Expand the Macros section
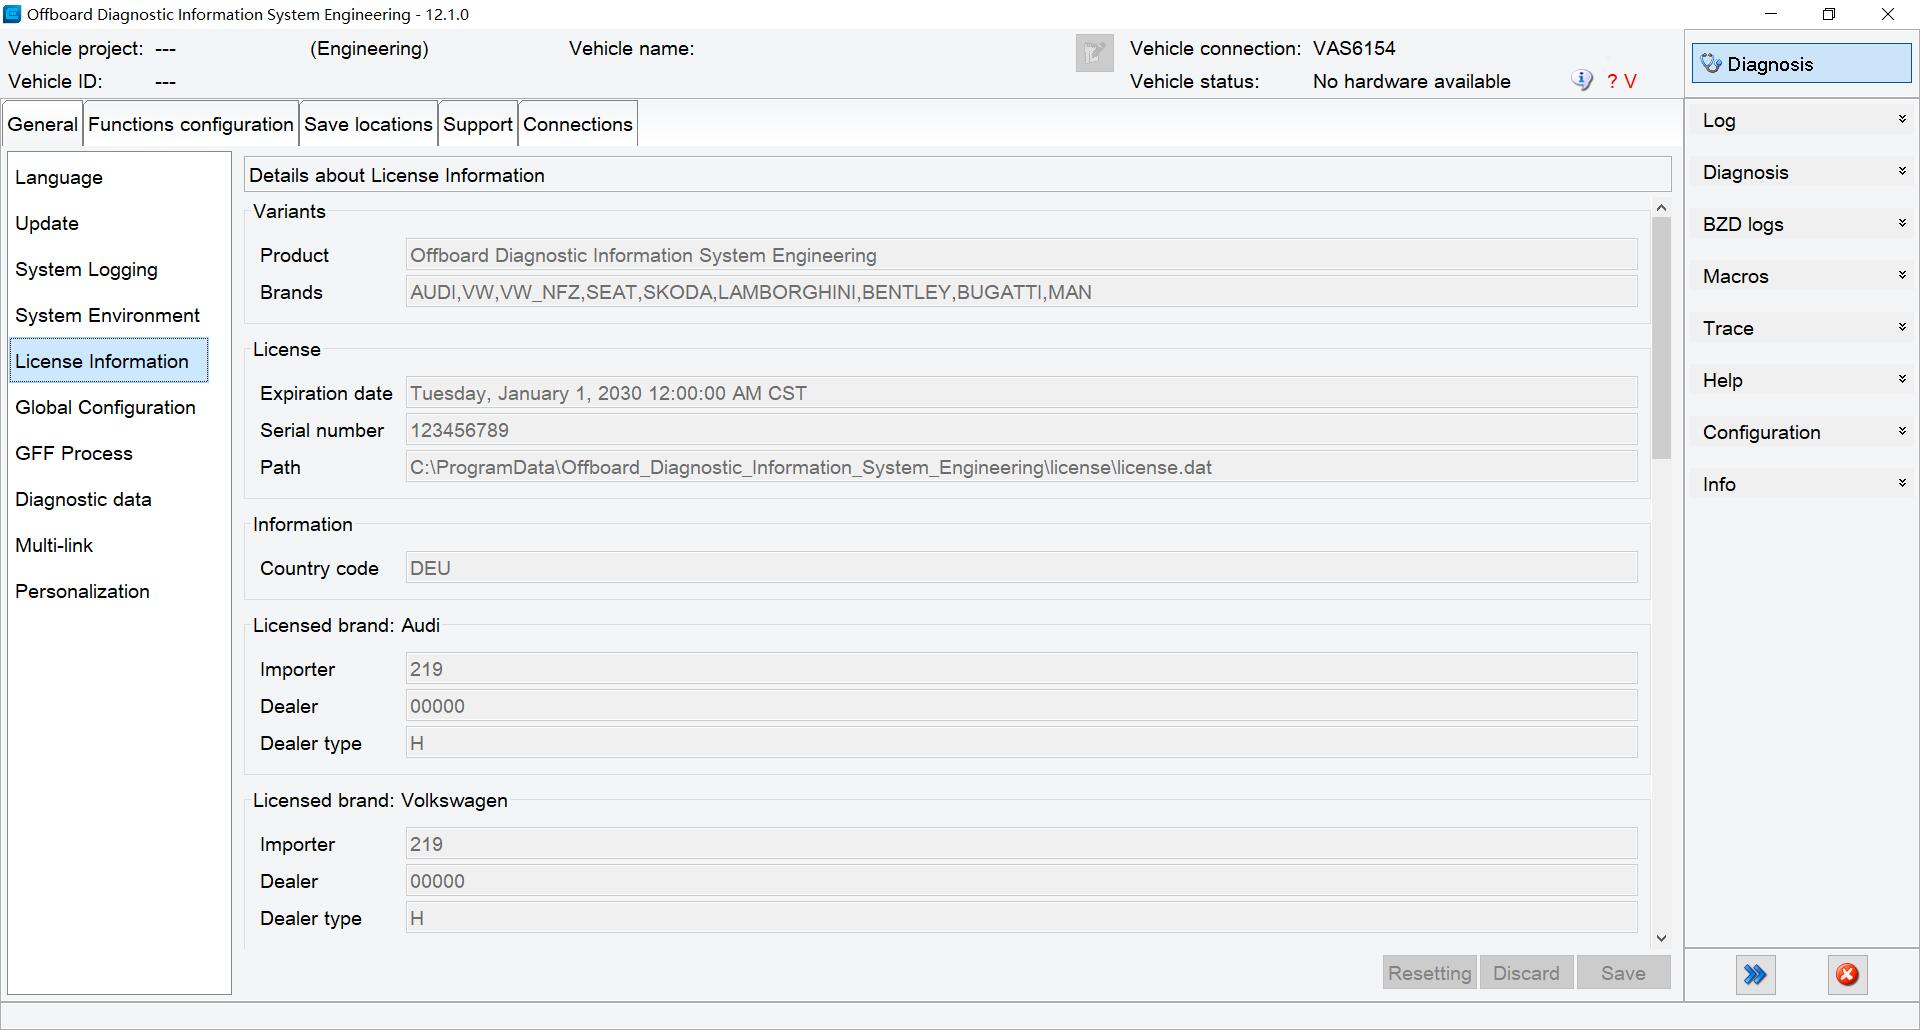The height and width of the screenshot is (1030, 1920). pos(1801,276)
